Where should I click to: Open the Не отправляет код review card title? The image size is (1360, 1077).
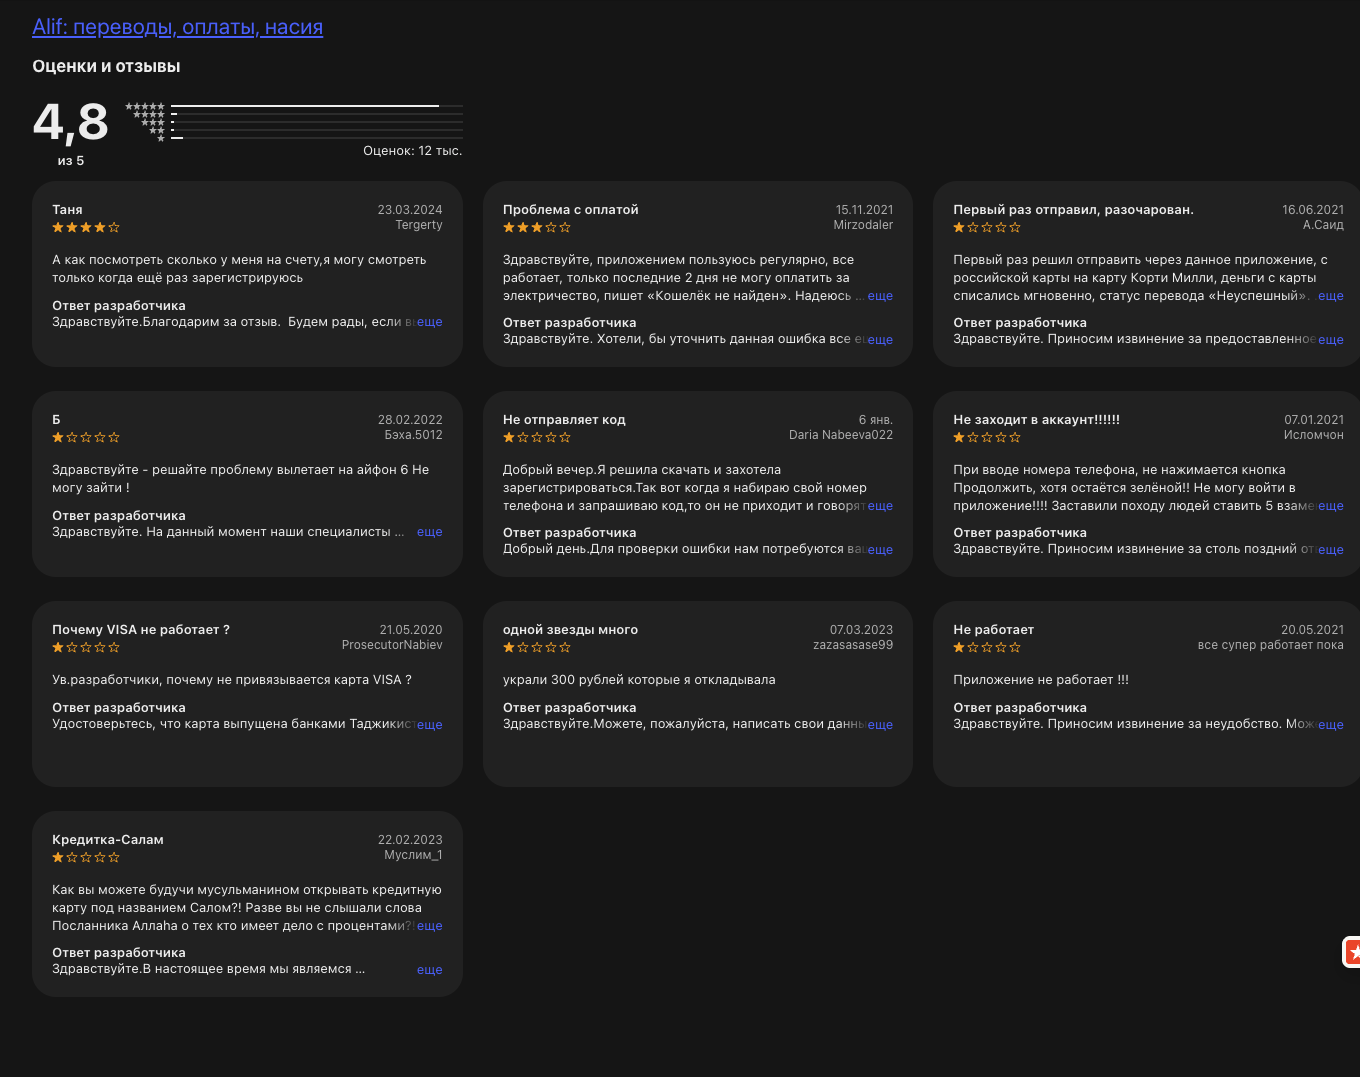pos(564,420)
